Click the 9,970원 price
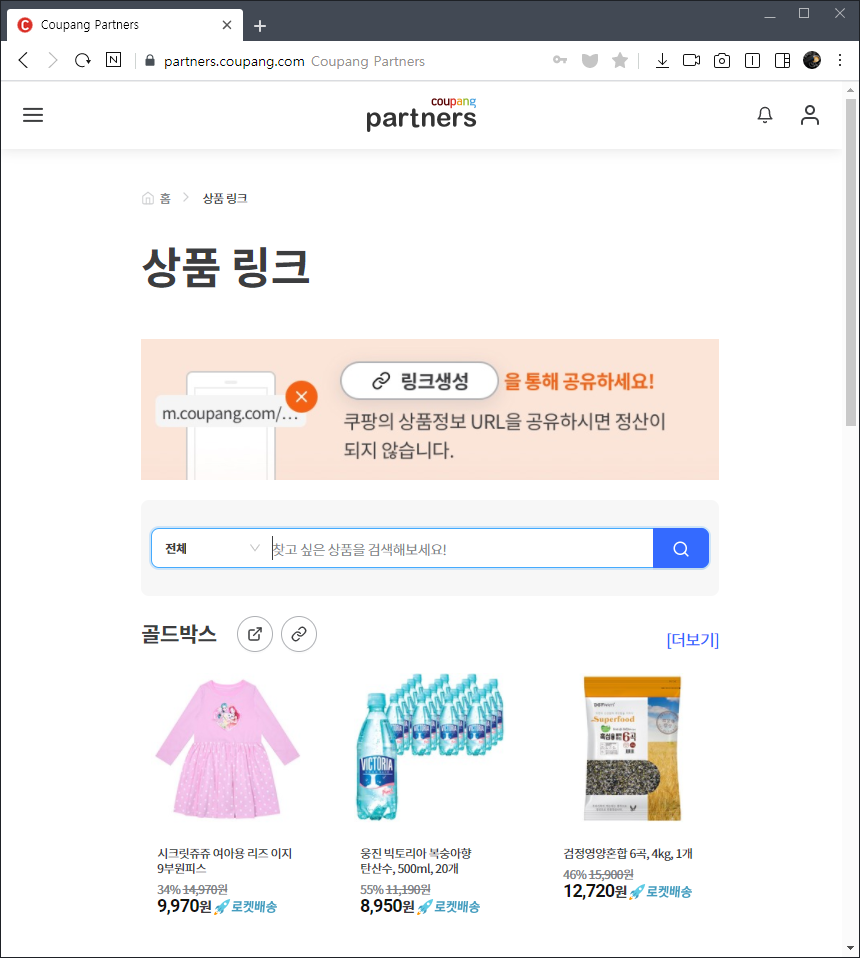 point(184,905)
